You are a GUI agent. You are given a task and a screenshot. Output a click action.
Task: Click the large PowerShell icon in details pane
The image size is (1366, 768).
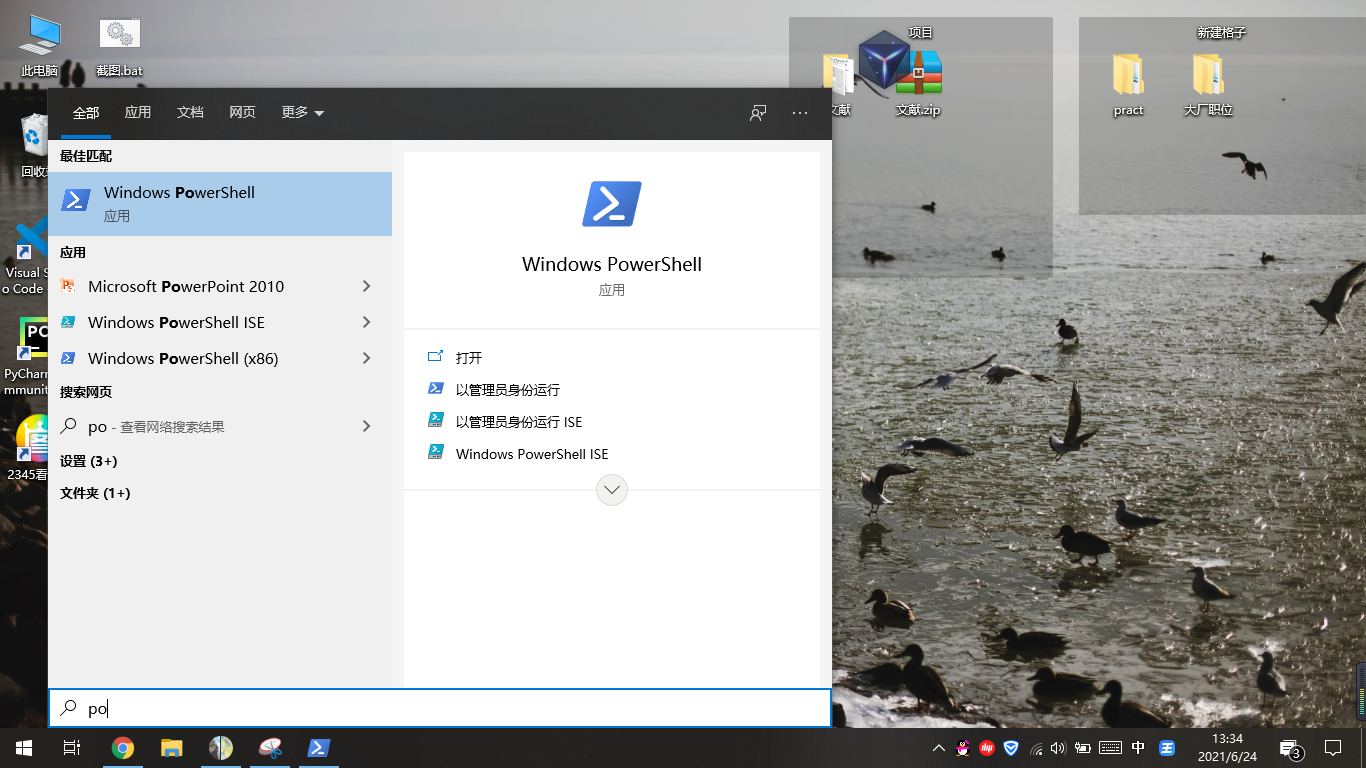point(612,204)
